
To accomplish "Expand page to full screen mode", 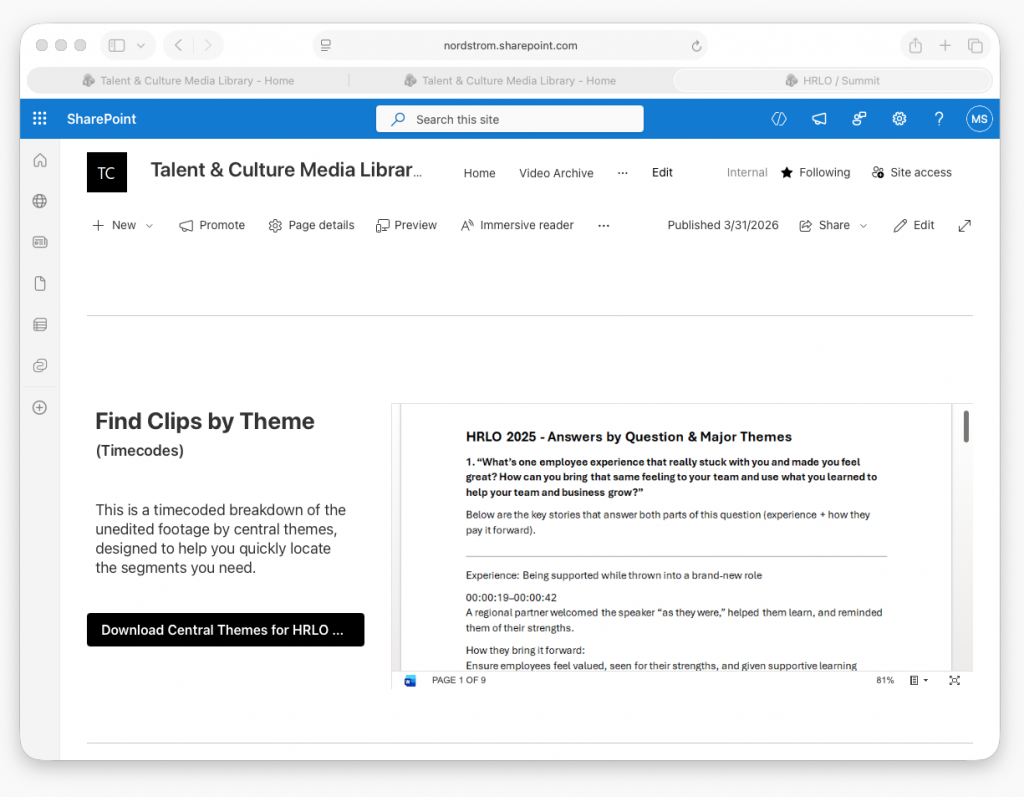I will [x=964, y=226].
